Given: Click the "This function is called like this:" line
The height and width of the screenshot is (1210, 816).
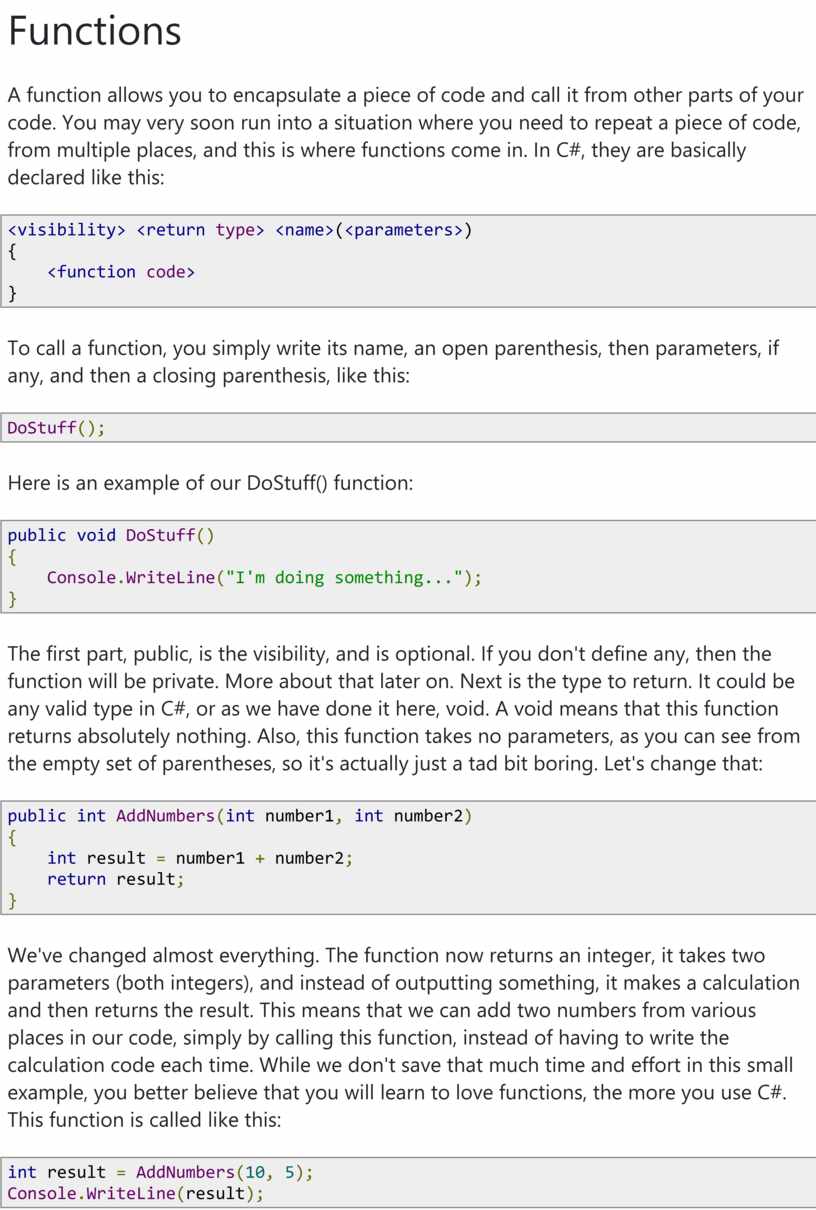Looking at the screenshot, I should pyautogui.click(x=145, y=1120).
